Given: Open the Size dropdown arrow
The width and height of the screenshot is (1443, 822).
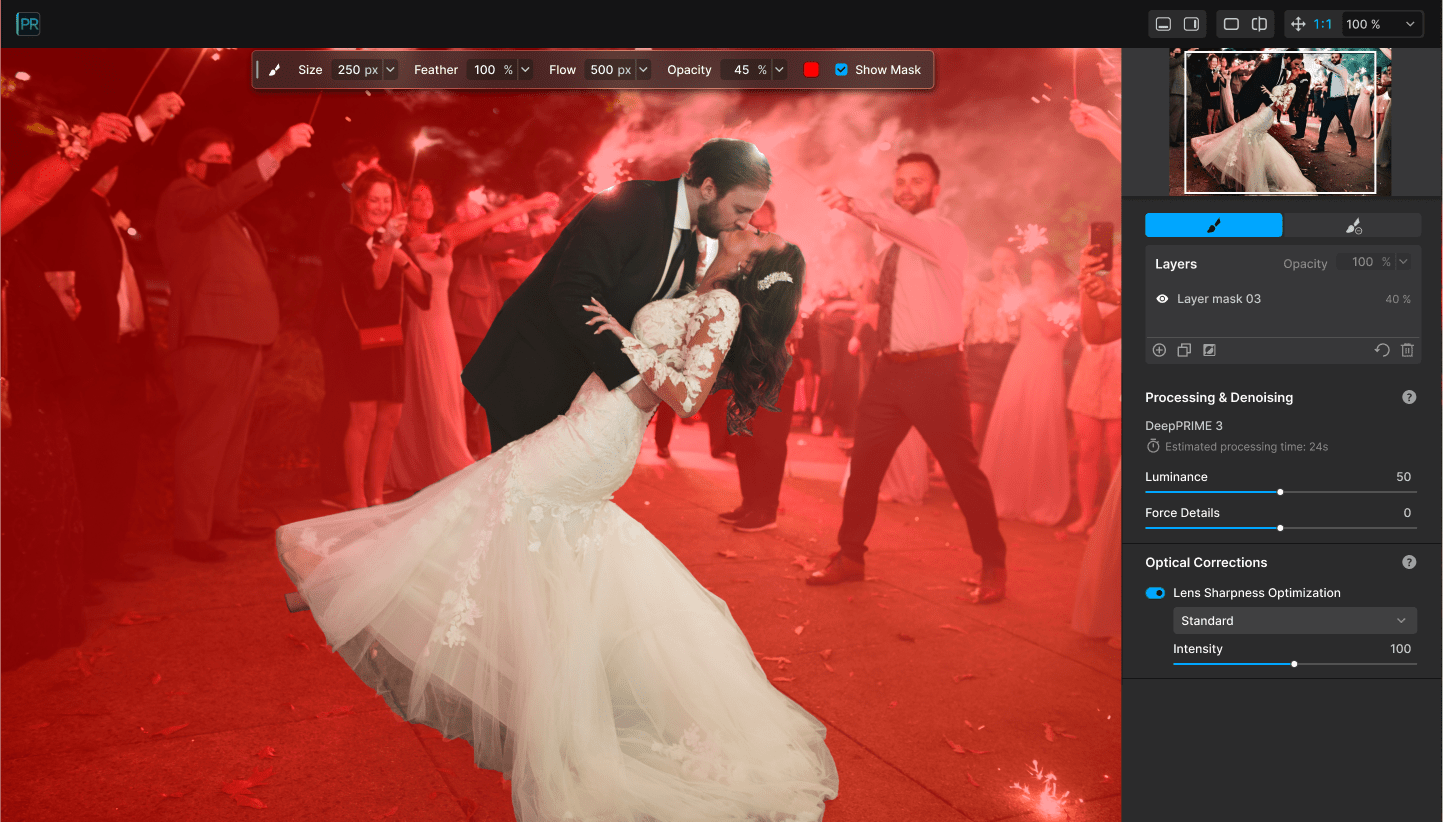Looking at the screenshot, I should point(390,70).
